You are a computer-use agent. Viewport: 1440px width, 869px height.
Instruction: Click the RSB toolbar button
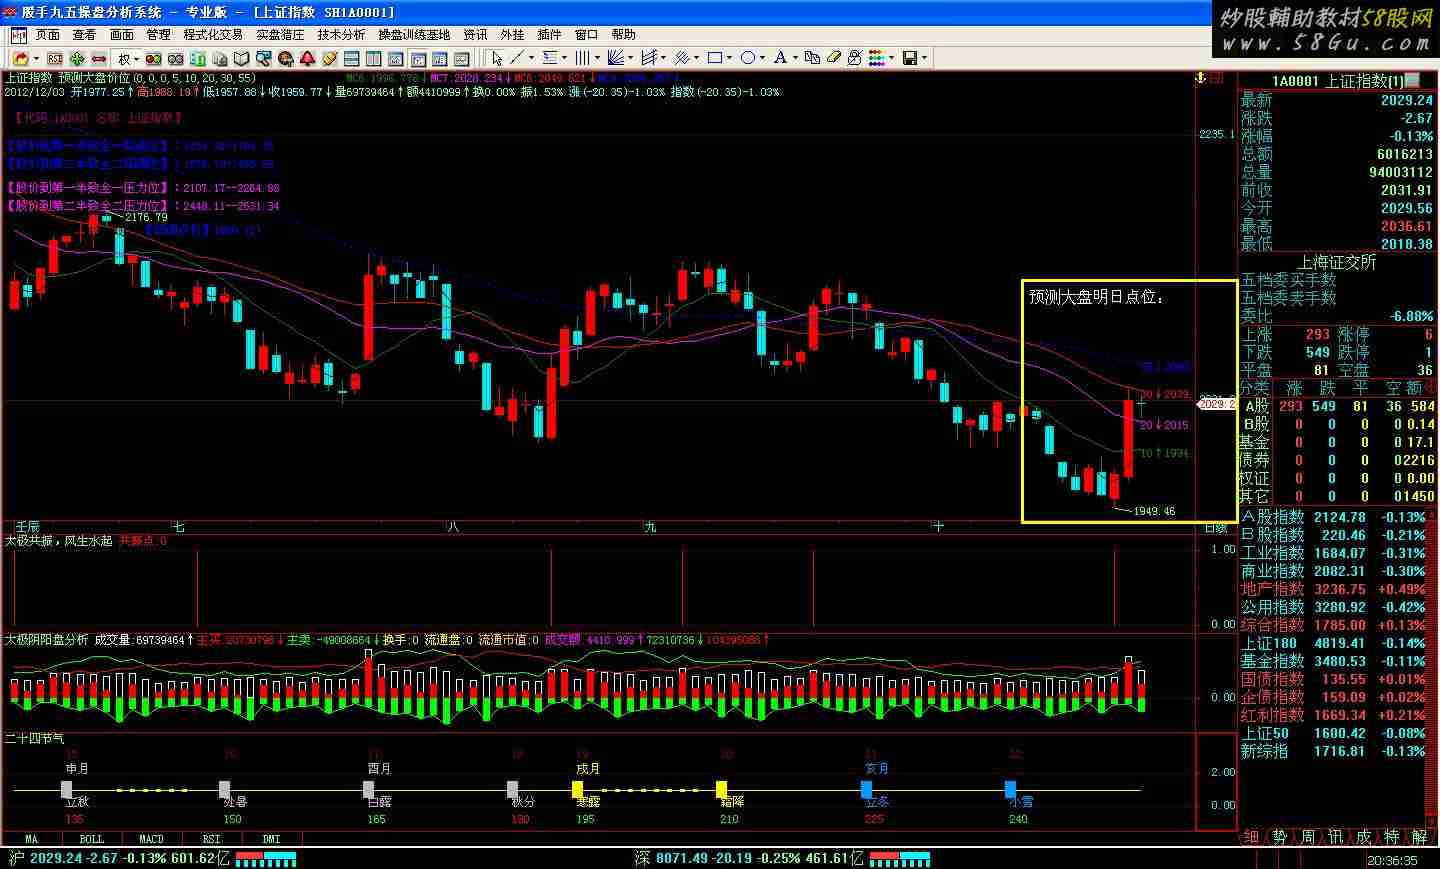tap(55, 59)
